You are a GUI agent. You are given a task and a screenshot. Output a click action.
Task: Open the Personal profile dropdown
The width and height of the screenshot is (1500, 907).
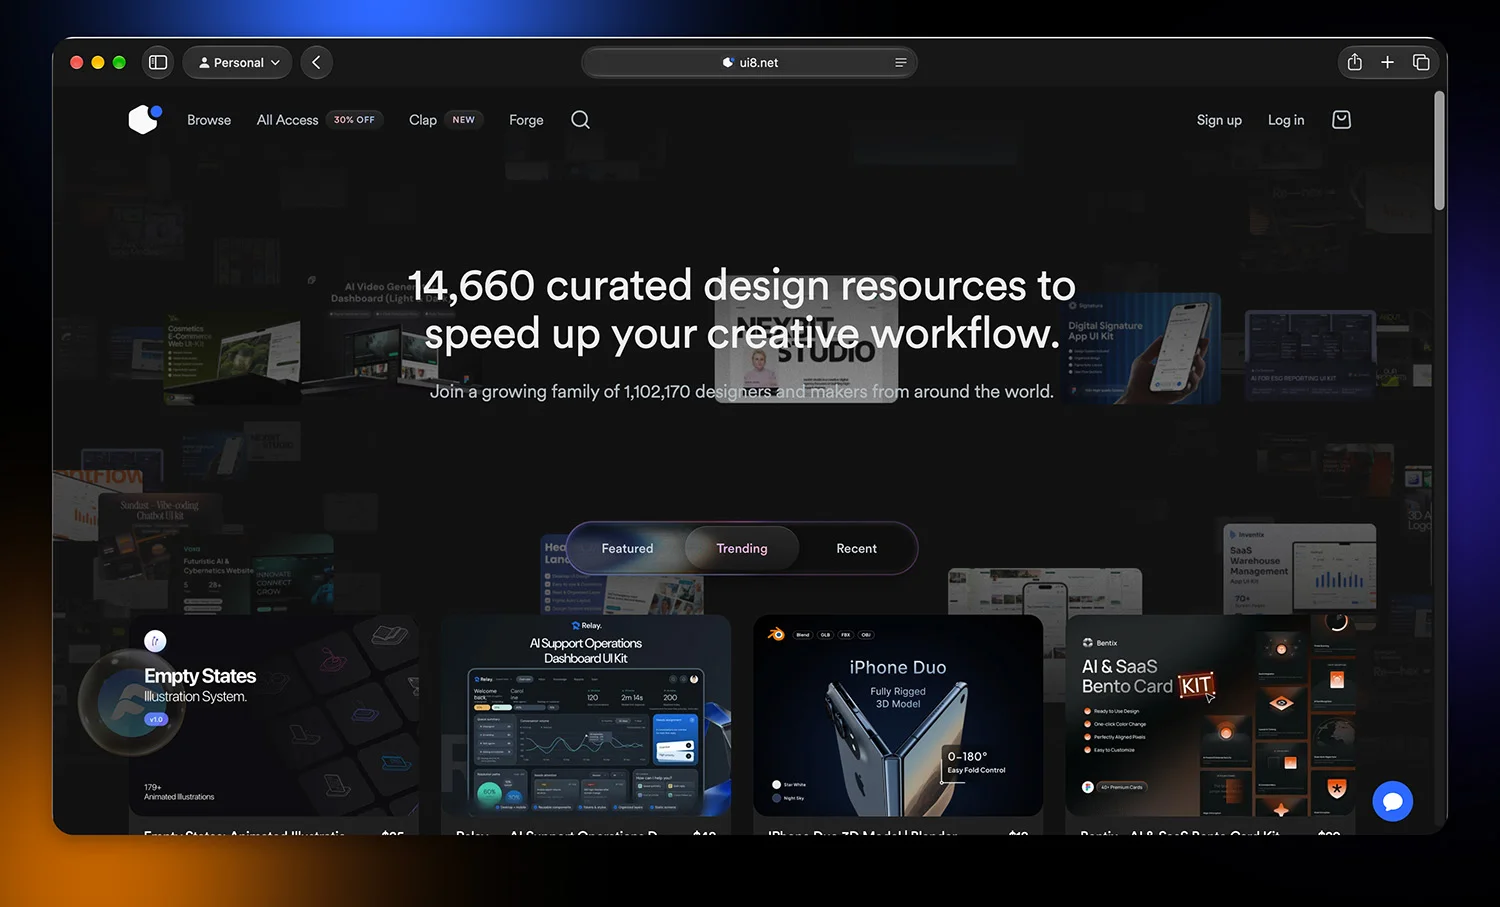pyautogui.click(x=238, y=62)
